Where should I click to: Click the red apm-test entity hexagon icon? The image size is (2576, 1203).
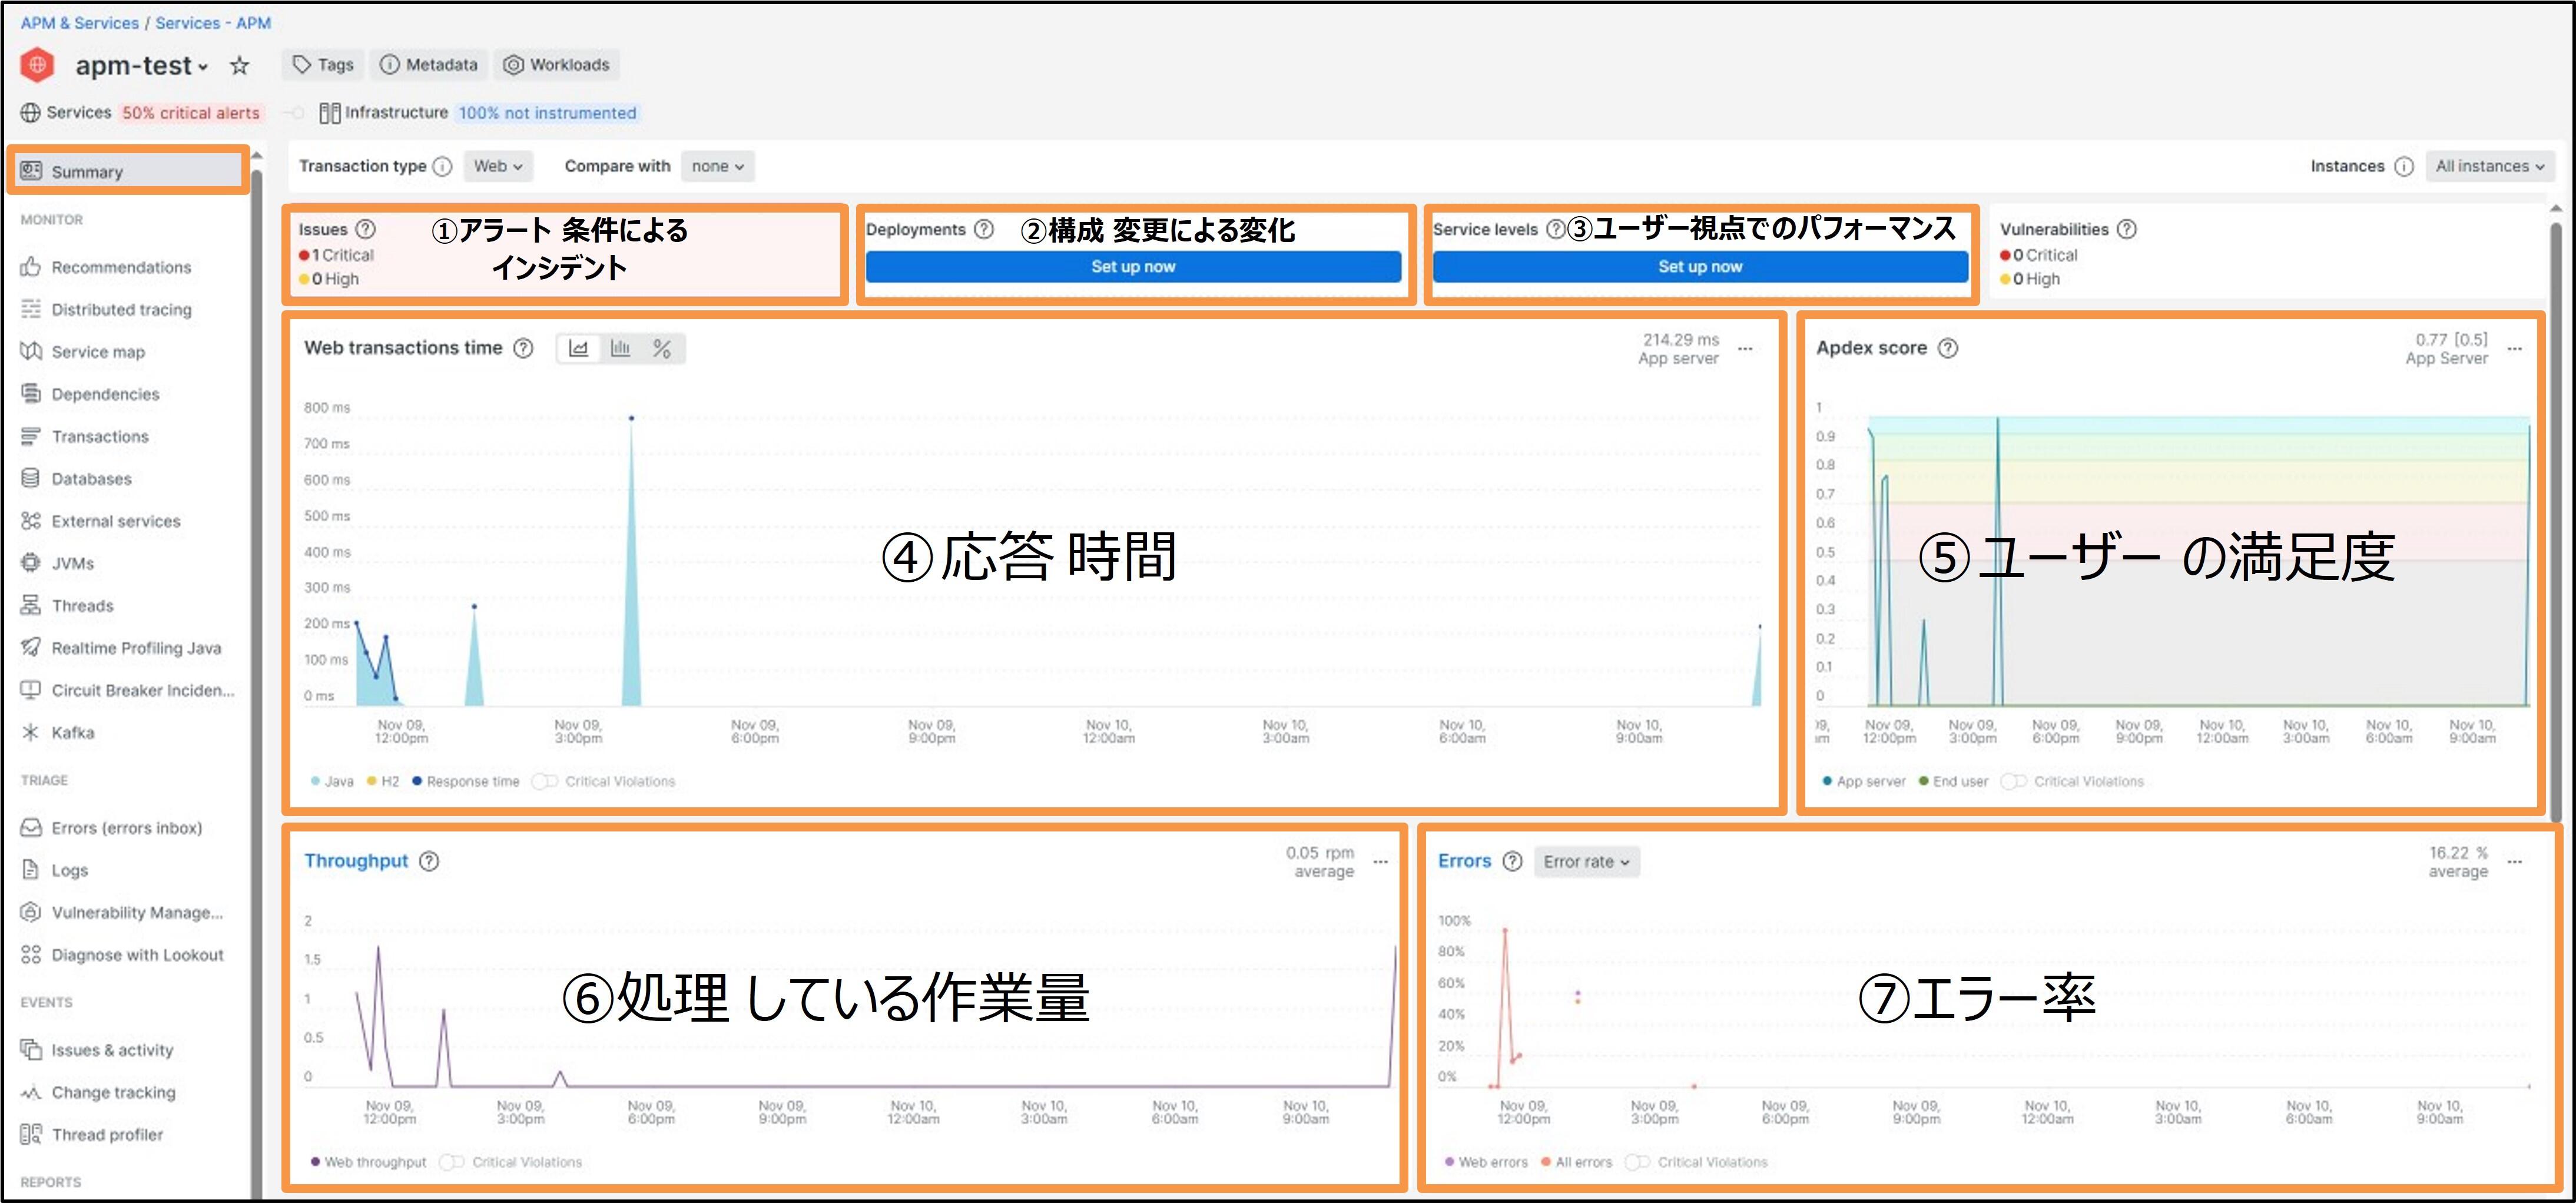tap(37, 65)
